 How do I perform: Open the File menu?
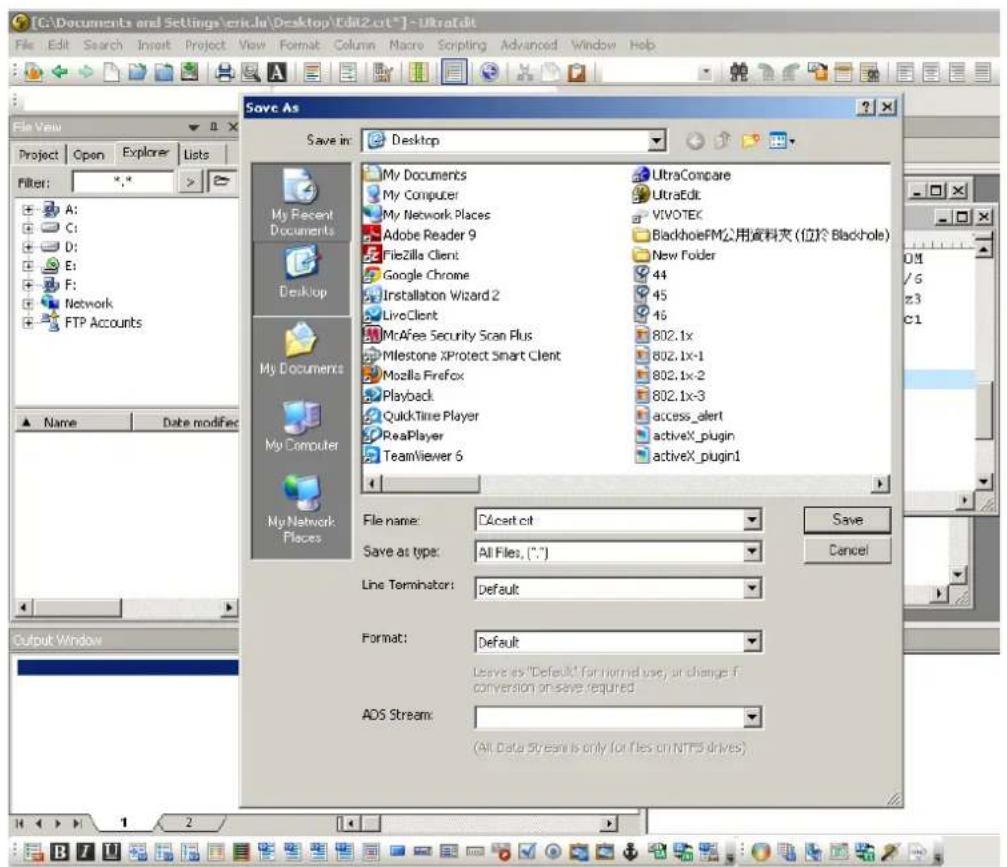(x=24, y=45)
